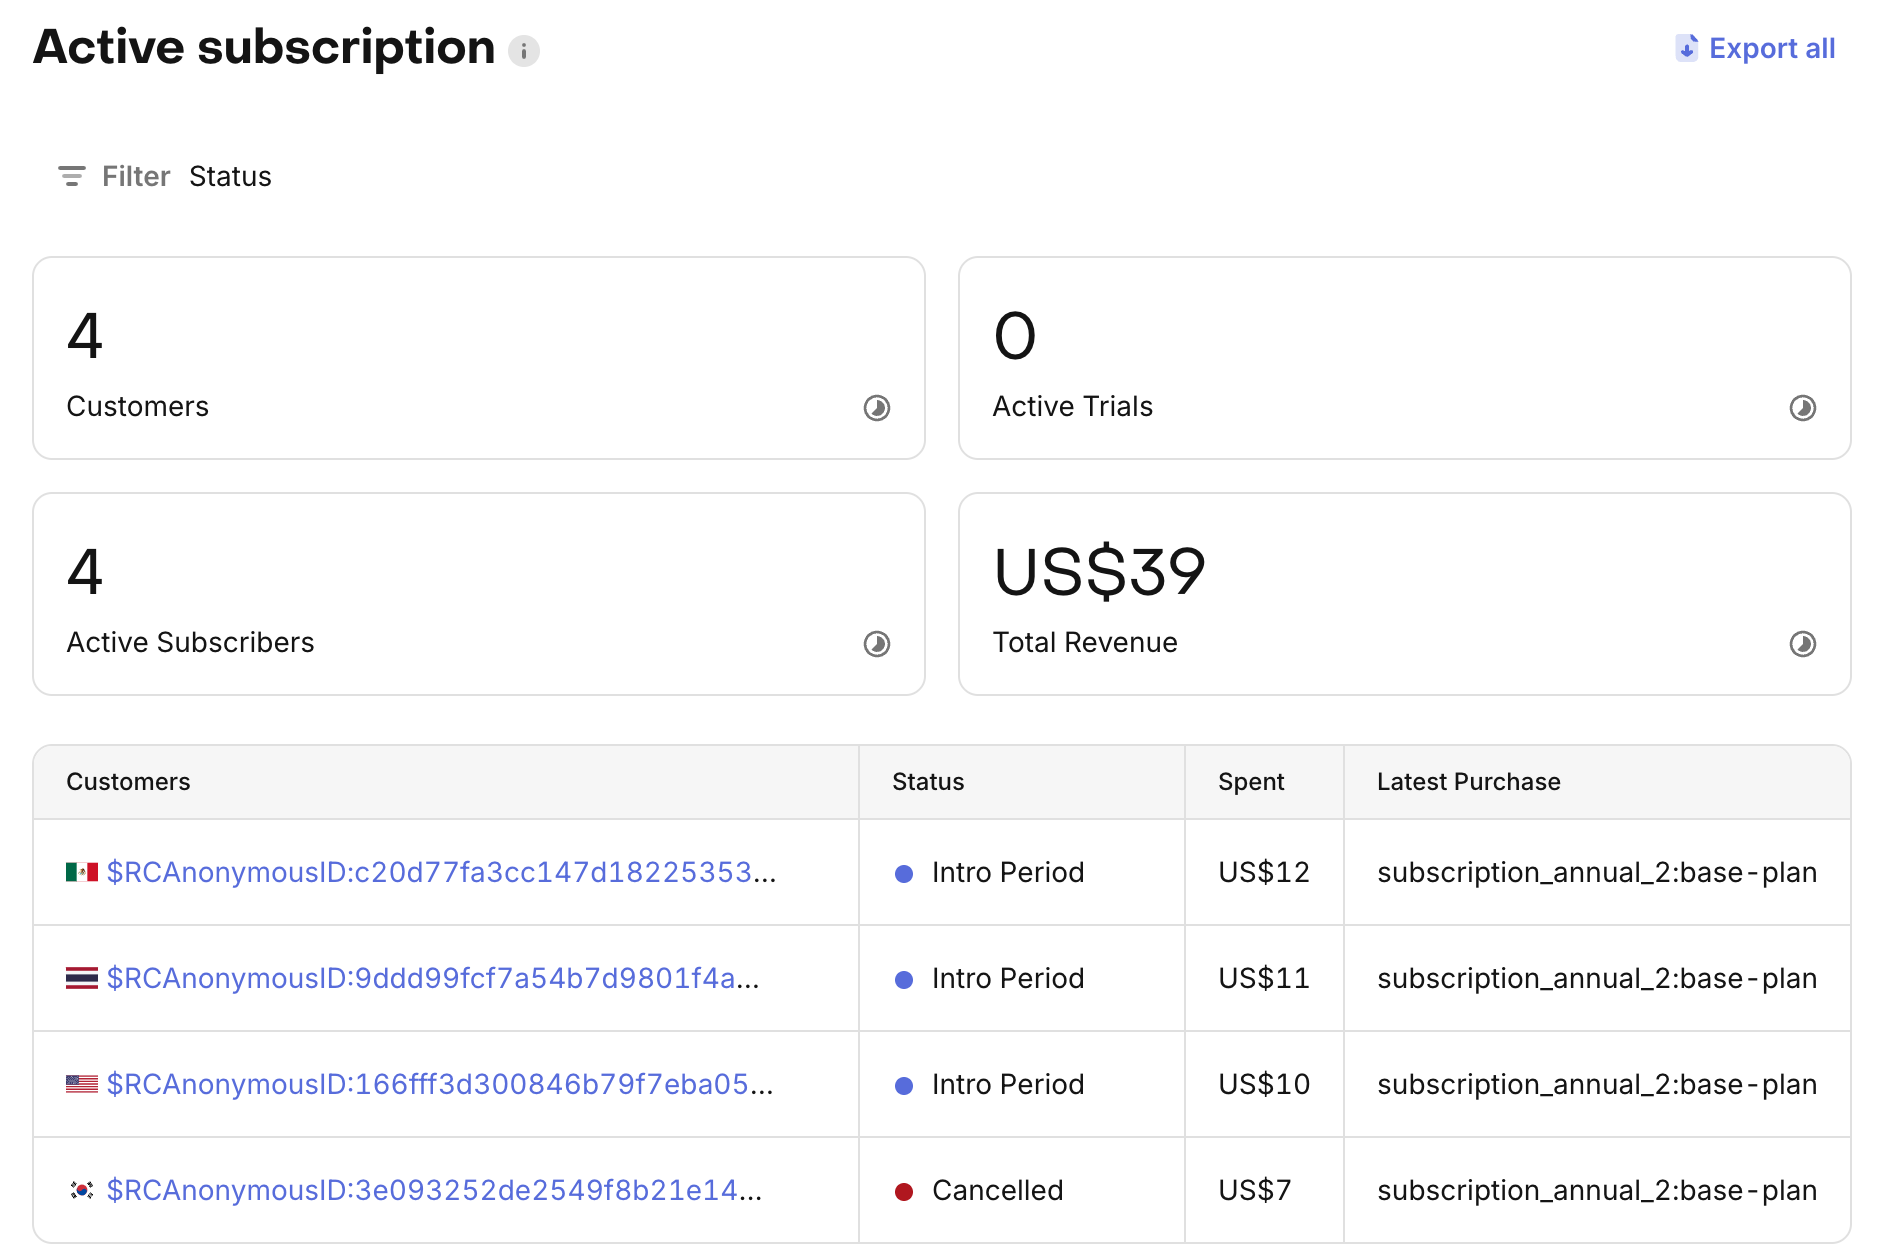The width and height of the screenshot is (1880, 1256).
Task: Open chart icon on Customers card
Action: [876, 408]
